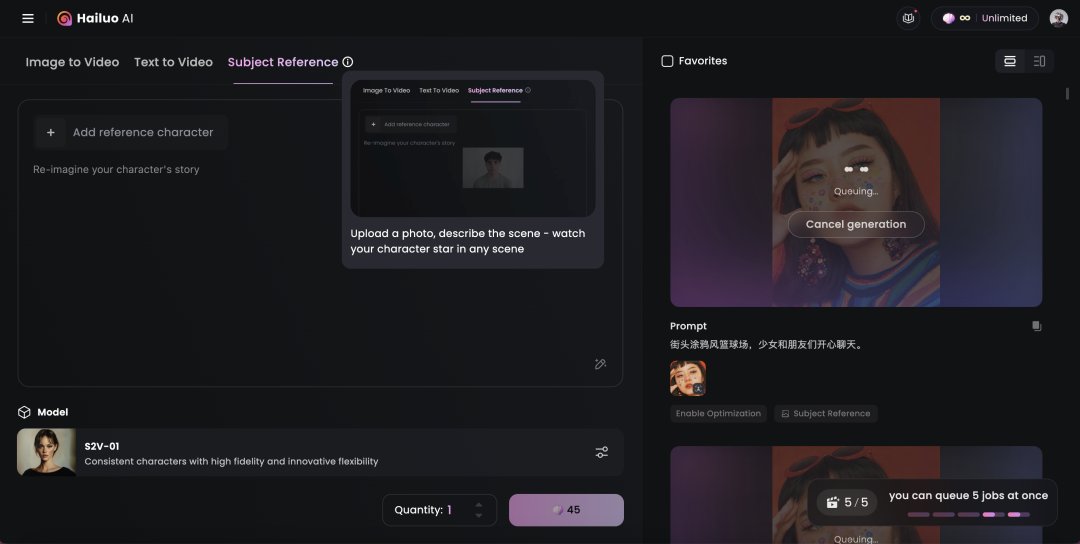Click Add reference character button
1080x544 pixels.
pyautogui.click(x=131, y=132)
